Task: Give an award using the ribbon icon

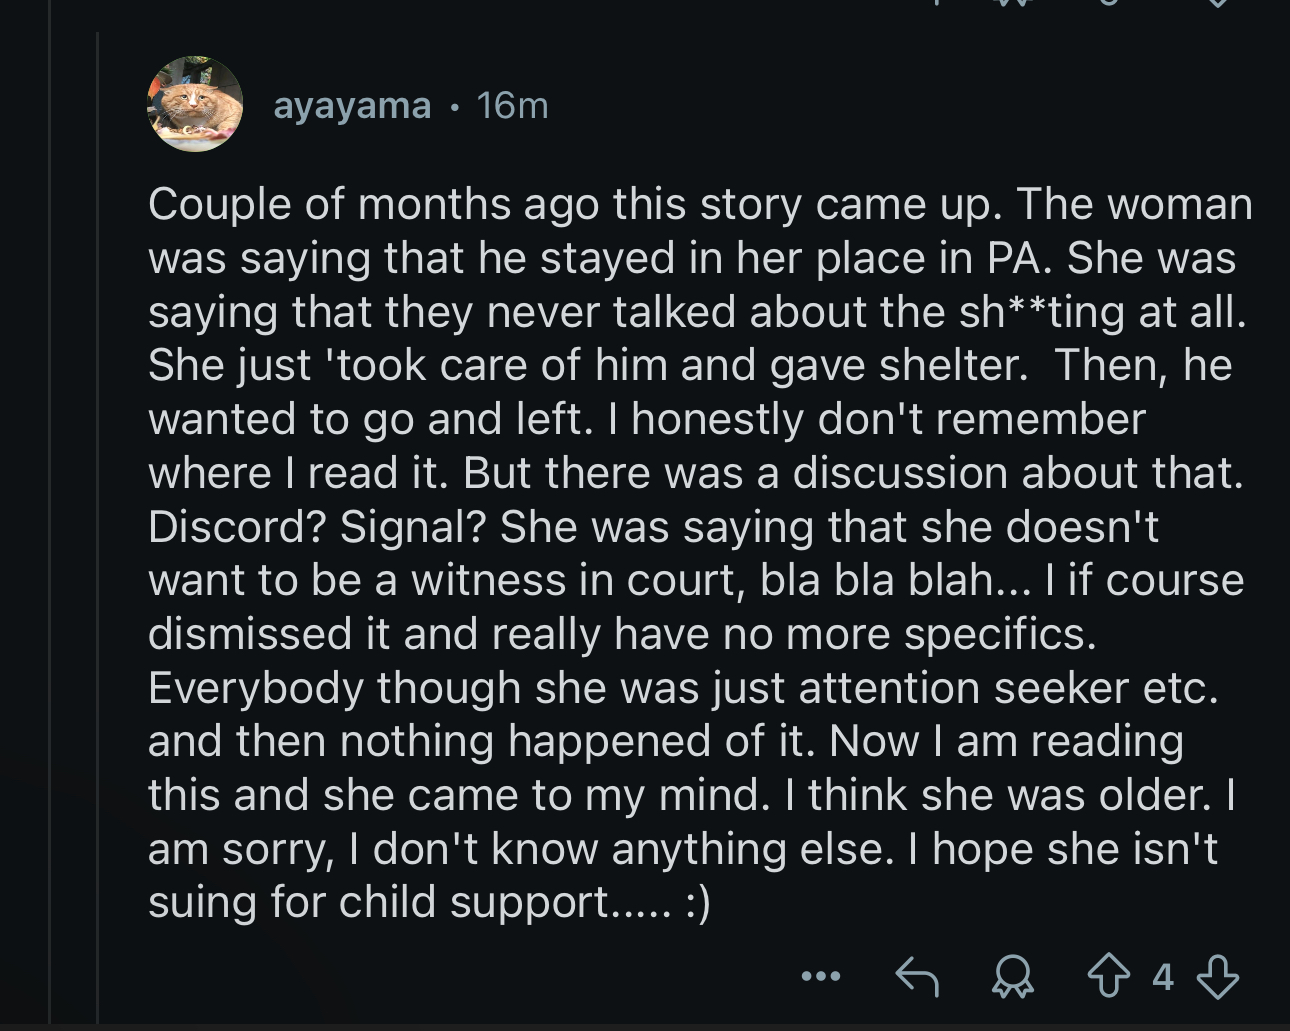Action: [1011, 977]
